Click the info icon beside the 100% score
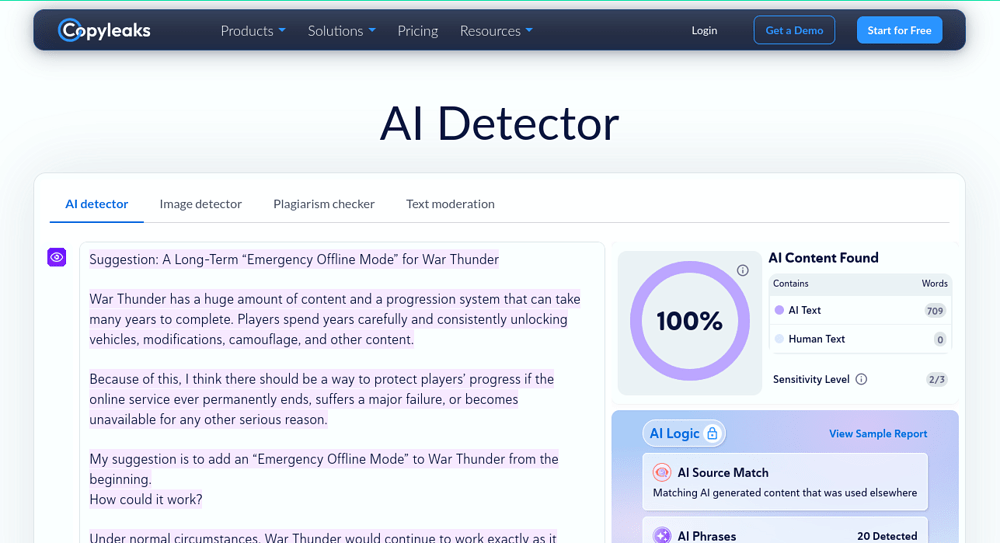 coord(742,271)
